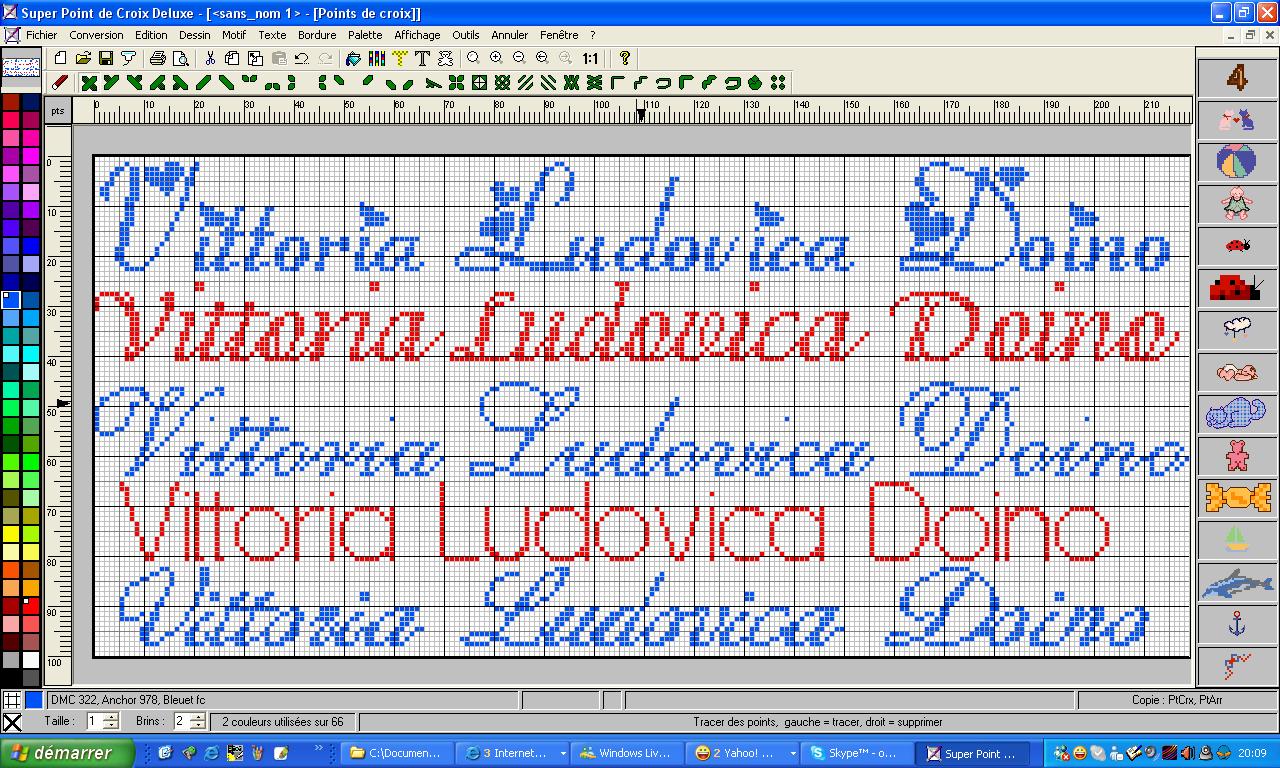Click the Undo arrow icon
The height and width of the screenshot is (768, 1280).
(x=300, y=58)
